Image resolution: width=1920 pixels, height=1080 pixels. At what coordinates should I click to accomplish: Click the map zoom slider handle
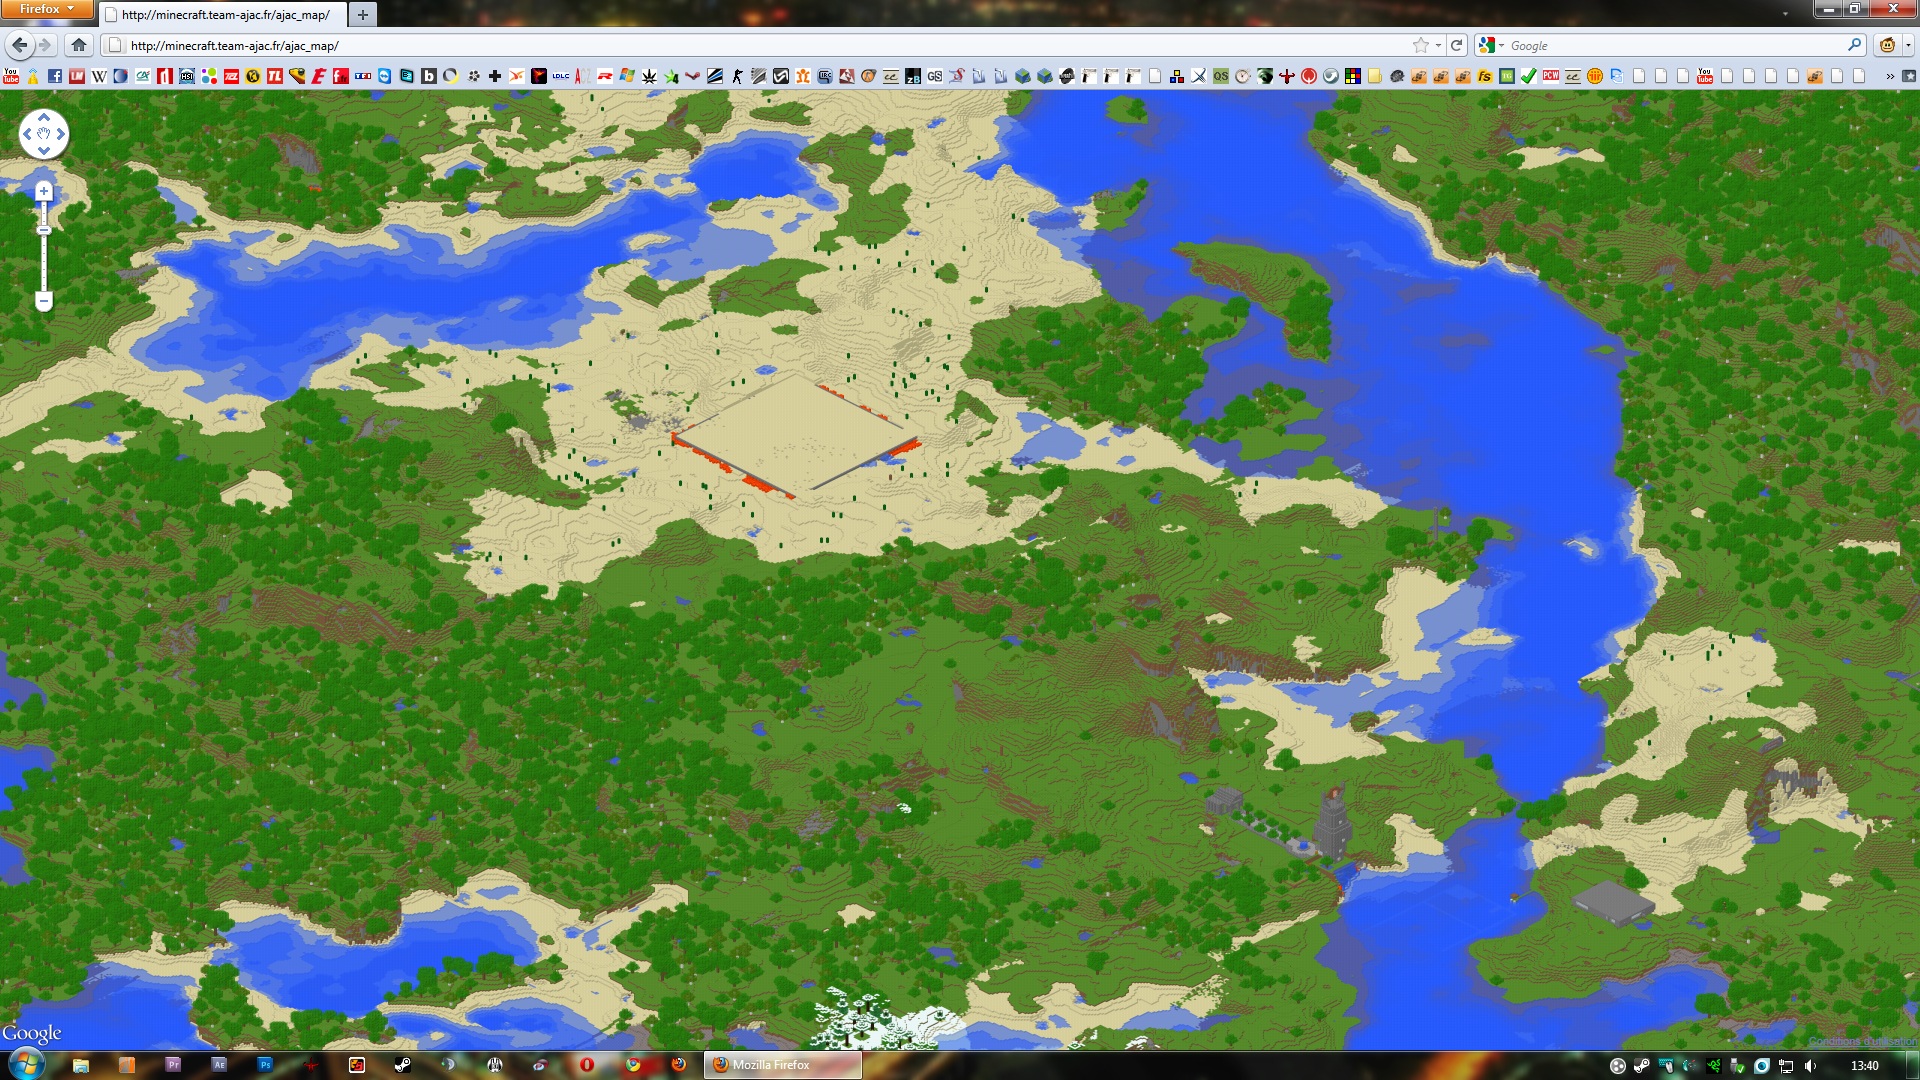[43, 231]
